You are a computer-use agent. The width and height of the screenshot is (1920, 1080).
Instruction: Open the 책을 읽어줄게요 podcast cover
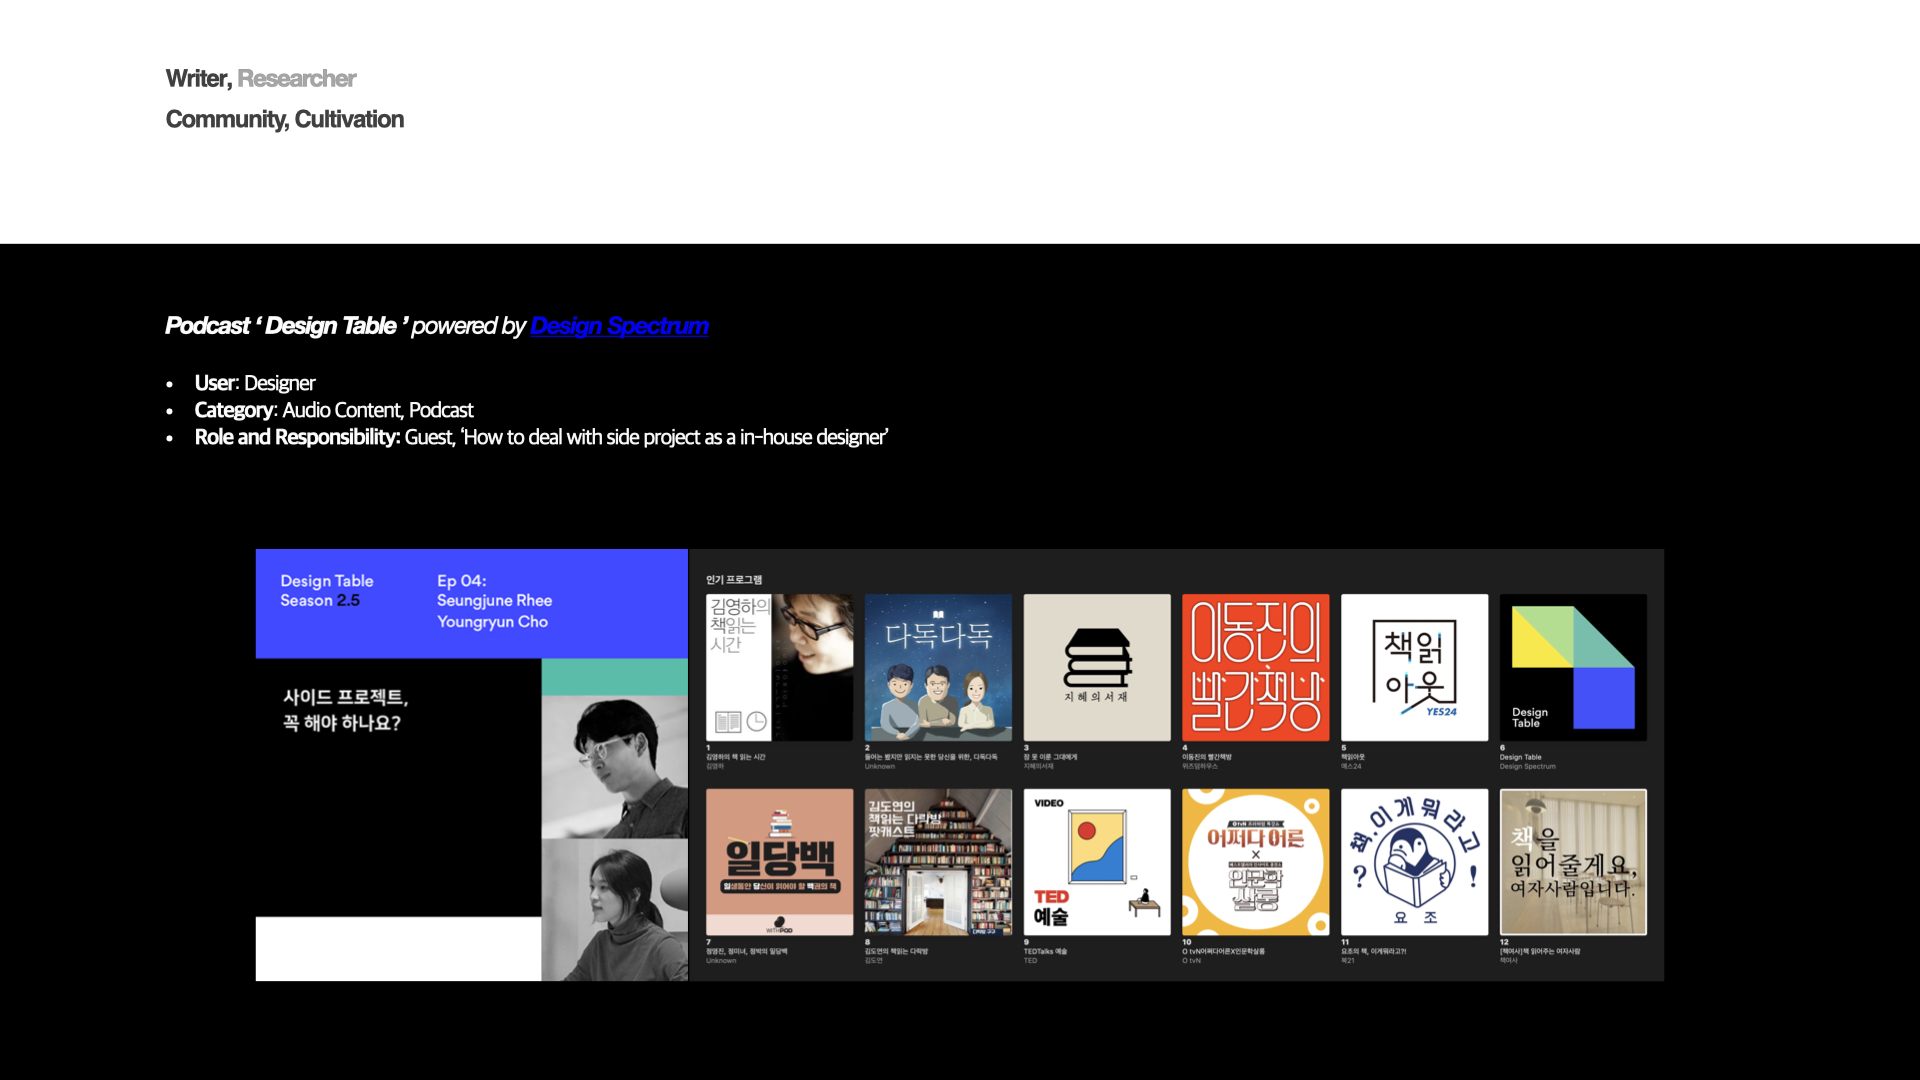click(1572, 862)
